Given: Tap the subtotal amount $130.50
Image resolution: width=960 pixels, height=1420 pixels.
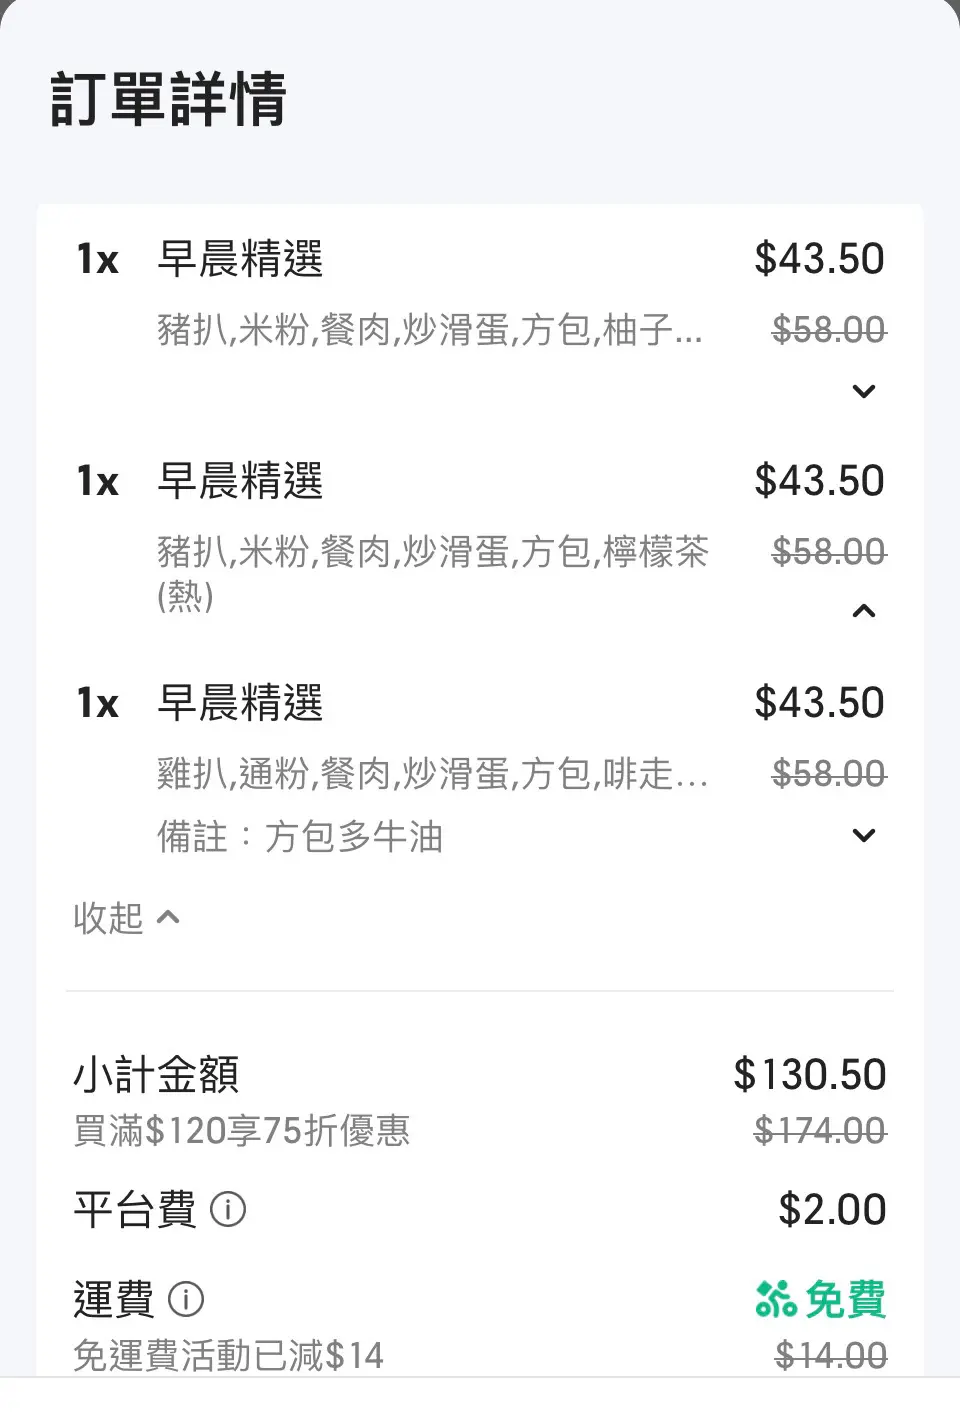Looking at the screenshot, I should pyautogui.click(x=809, y=1075).
